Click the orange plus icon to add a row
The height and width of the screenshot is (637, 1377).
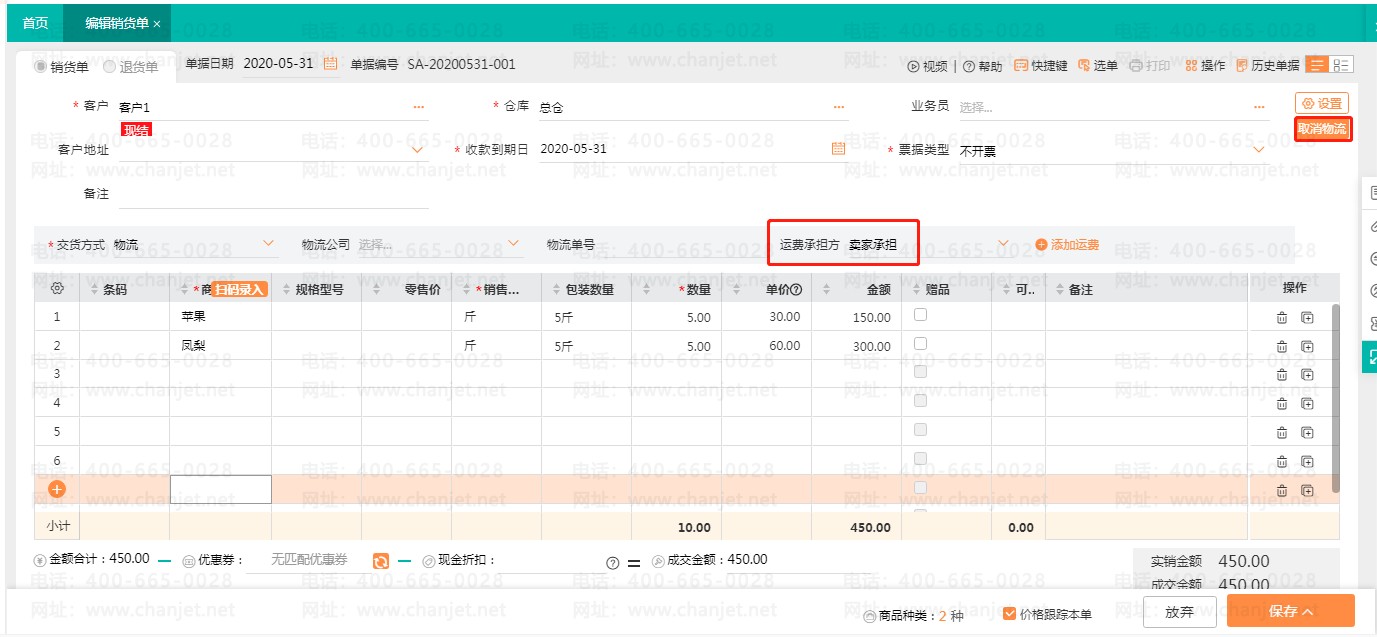click(x=57, y=489)
